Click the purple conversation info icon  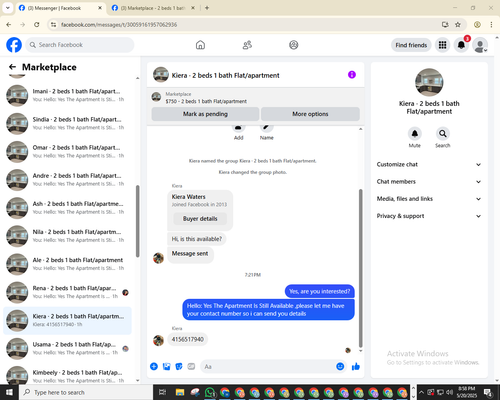[x=352, y=75]
